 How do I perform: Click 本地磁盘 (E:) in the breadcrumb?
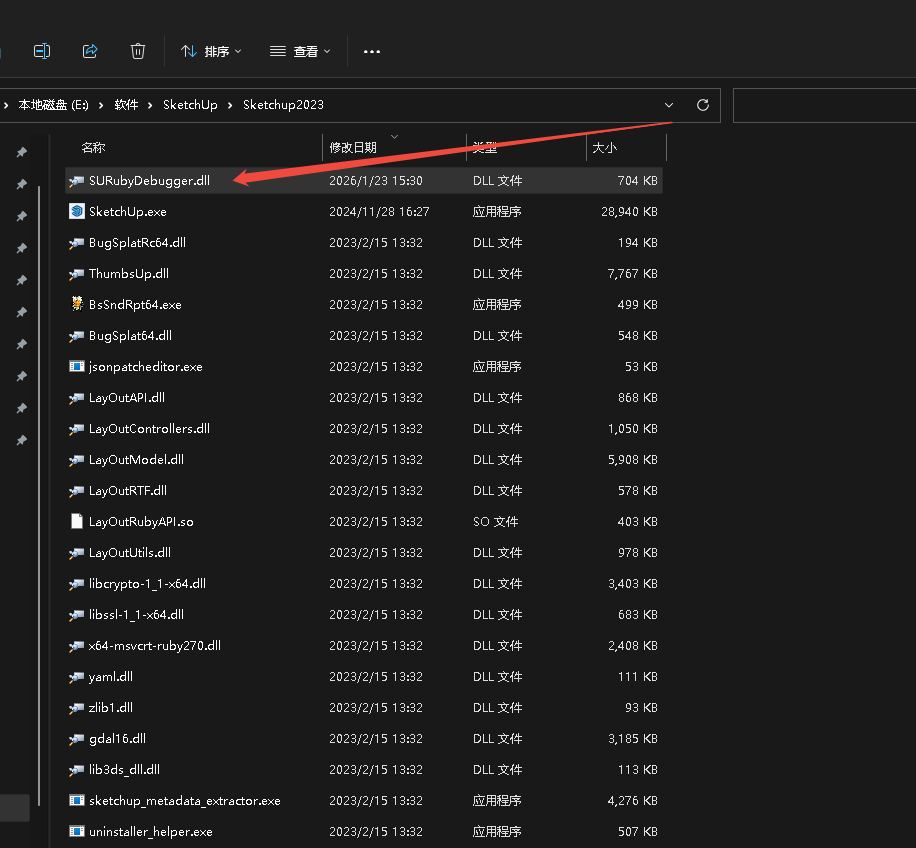[x=53, y=105]
